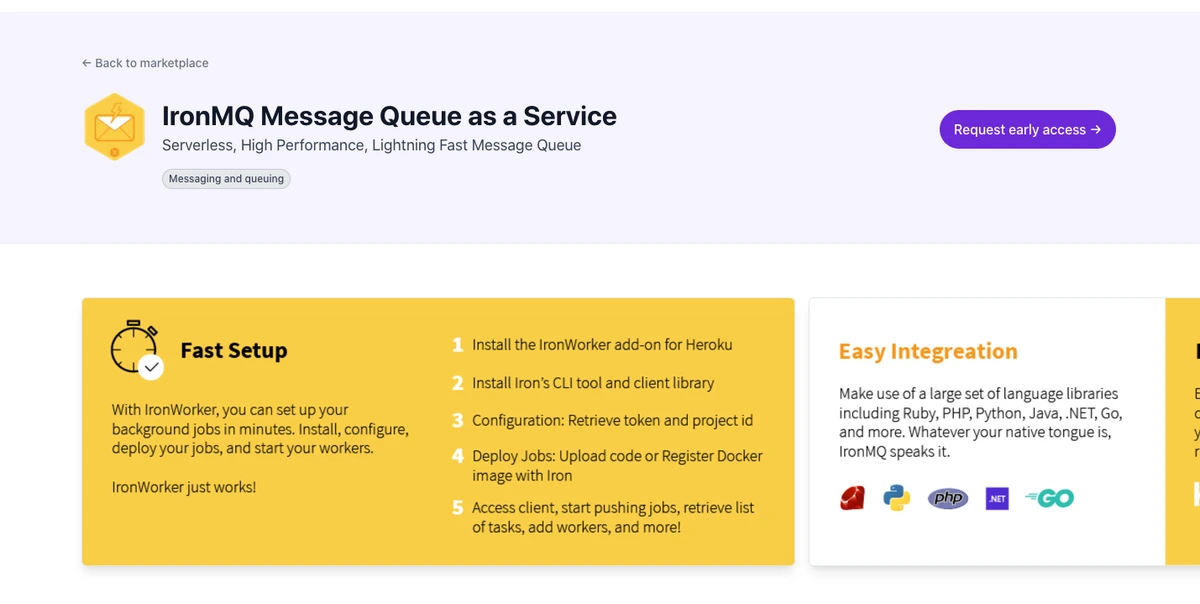This screenshot has width=1200, height=604.
Task: Click the Request early access button
Action: coord(1027,129)
